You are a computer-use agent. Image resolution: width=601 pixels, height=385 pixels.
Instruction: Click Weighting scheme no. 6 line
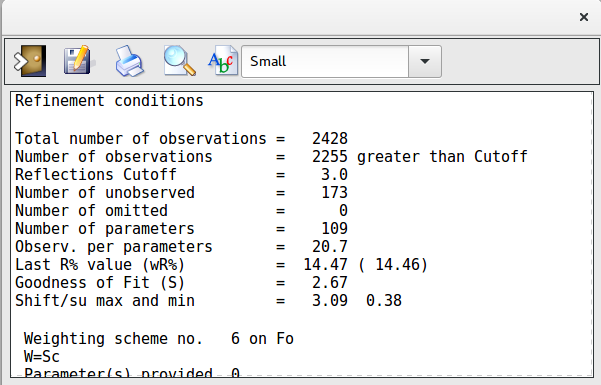click(159, 339)
